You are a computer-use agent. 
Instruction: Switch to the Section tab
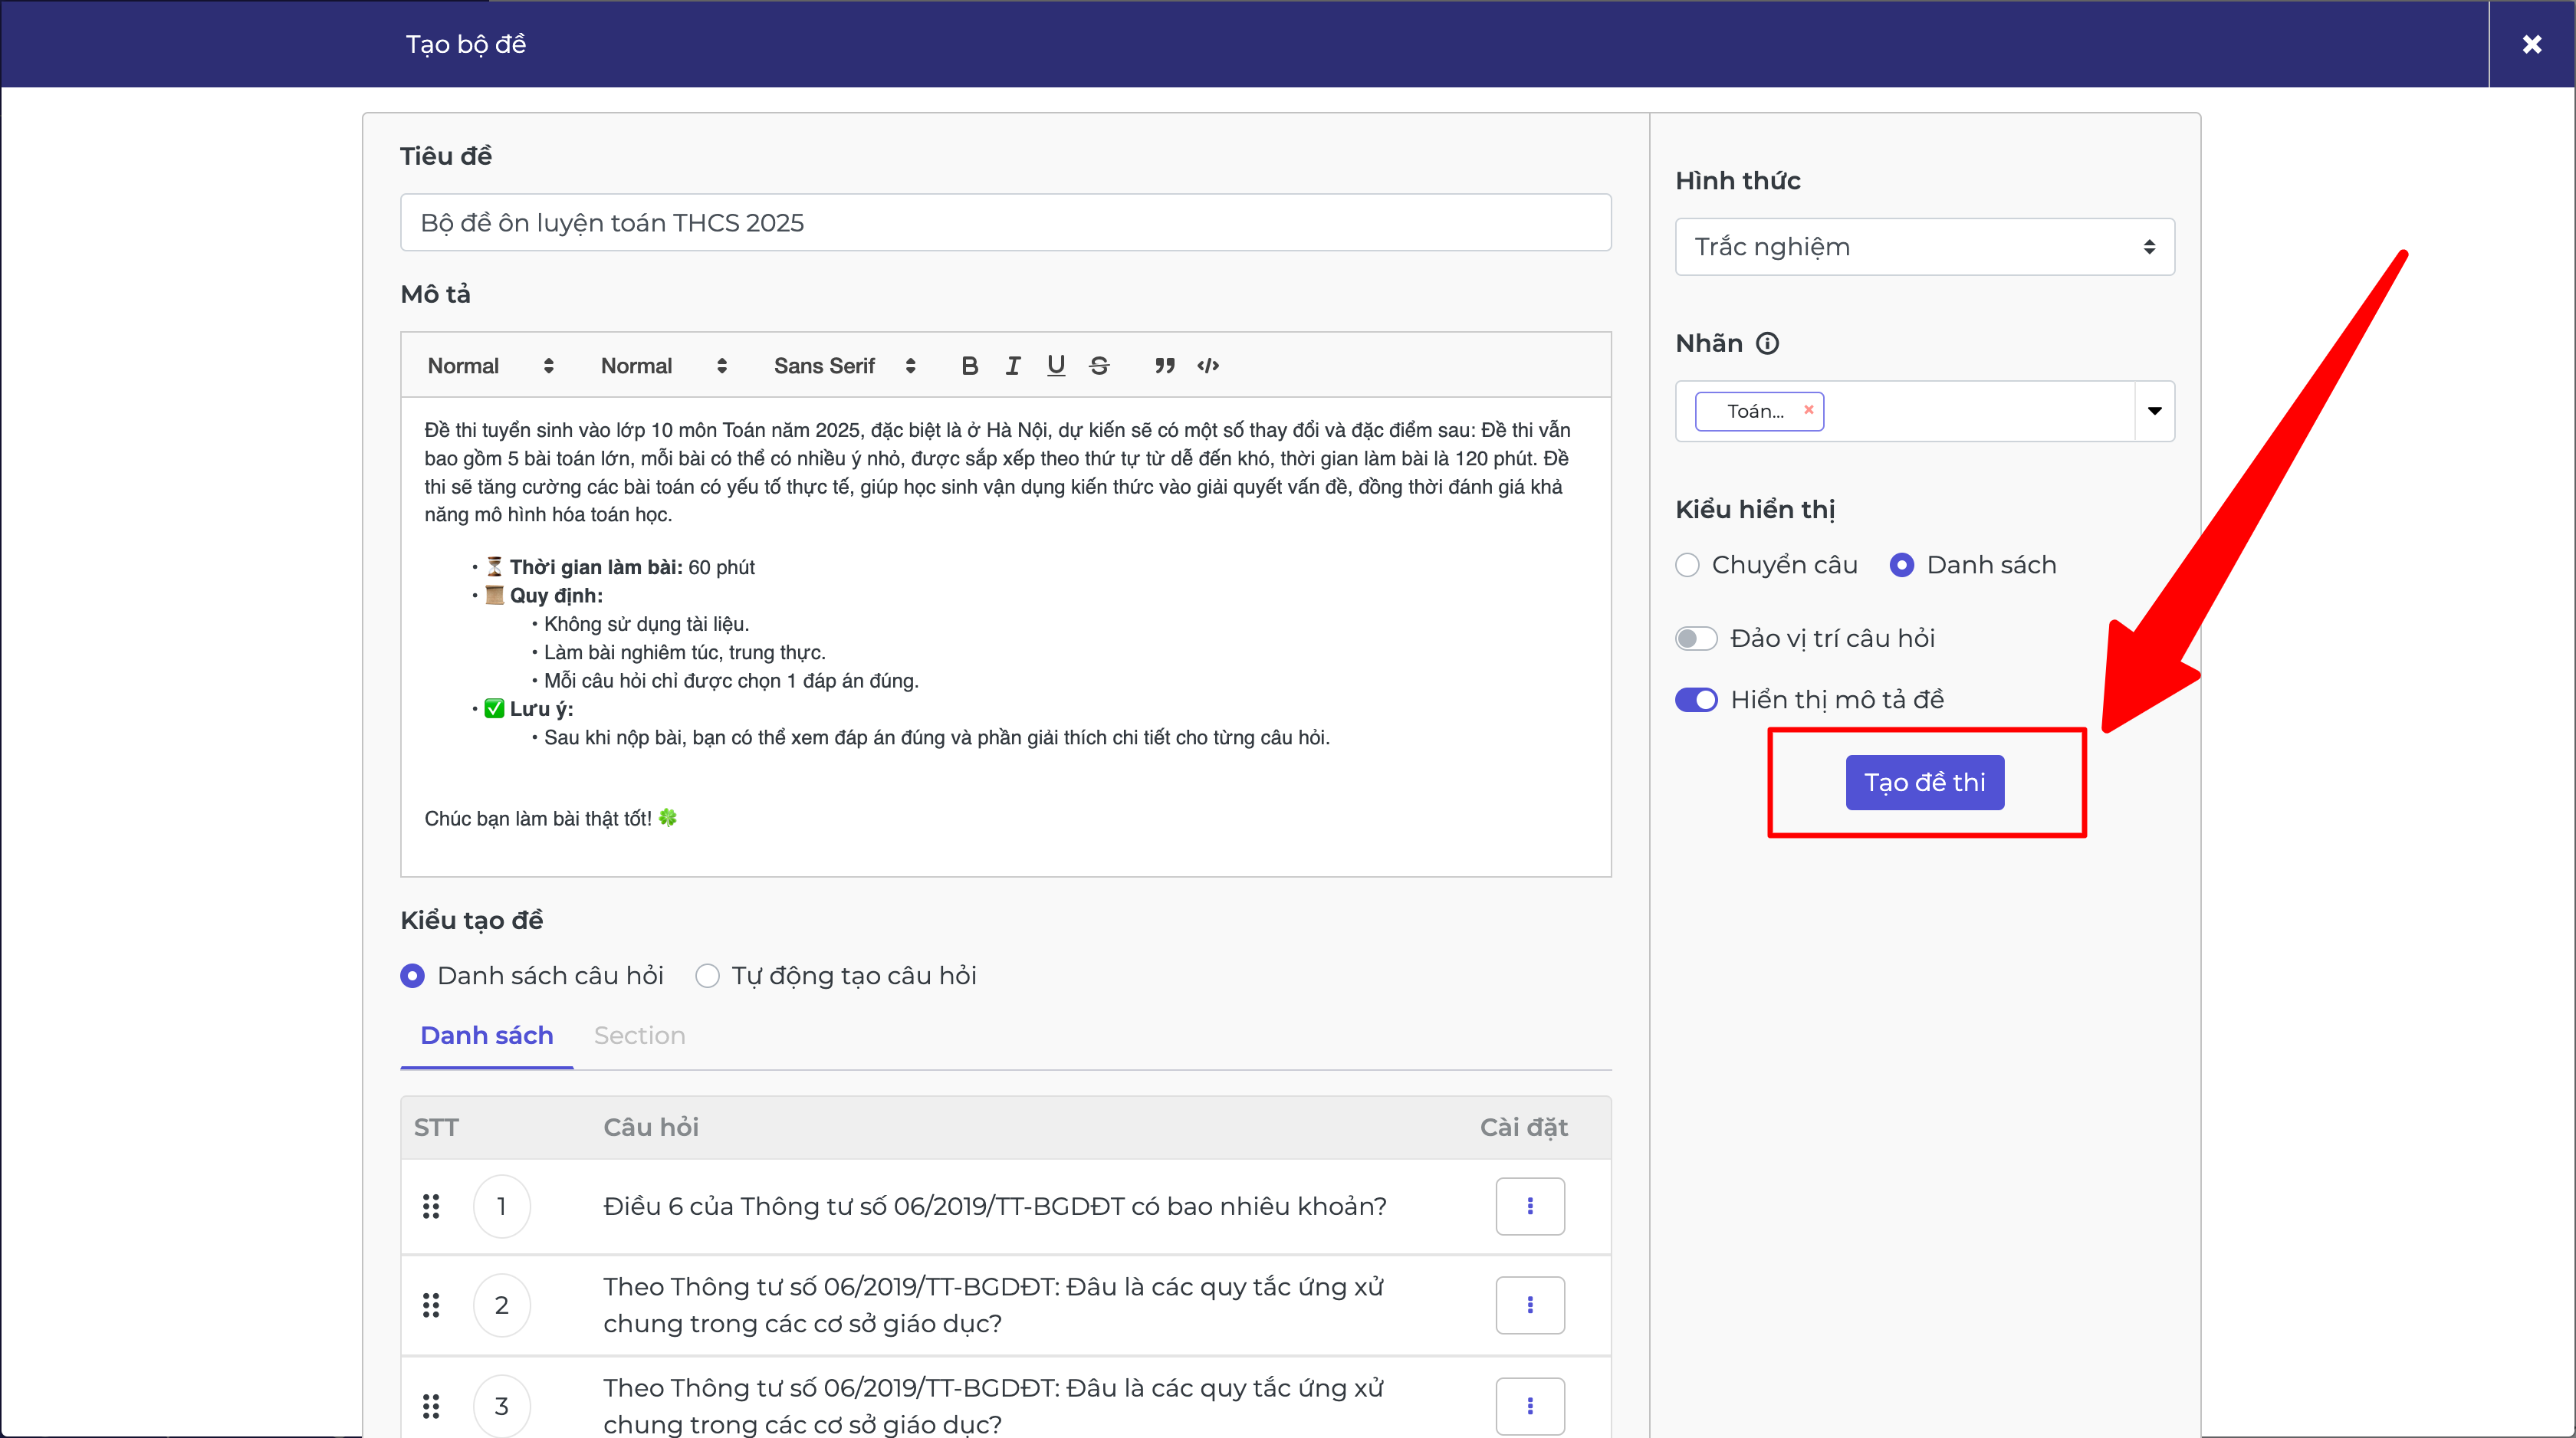(x=639, y=1036)
